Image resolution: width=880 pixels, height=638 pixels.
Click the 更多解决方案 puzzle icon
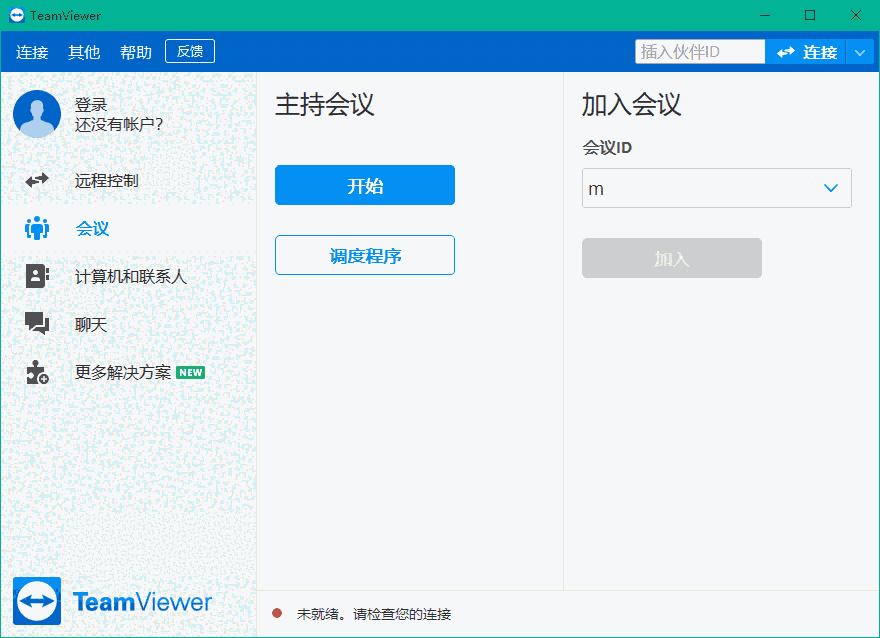click(x=37, y=371)
